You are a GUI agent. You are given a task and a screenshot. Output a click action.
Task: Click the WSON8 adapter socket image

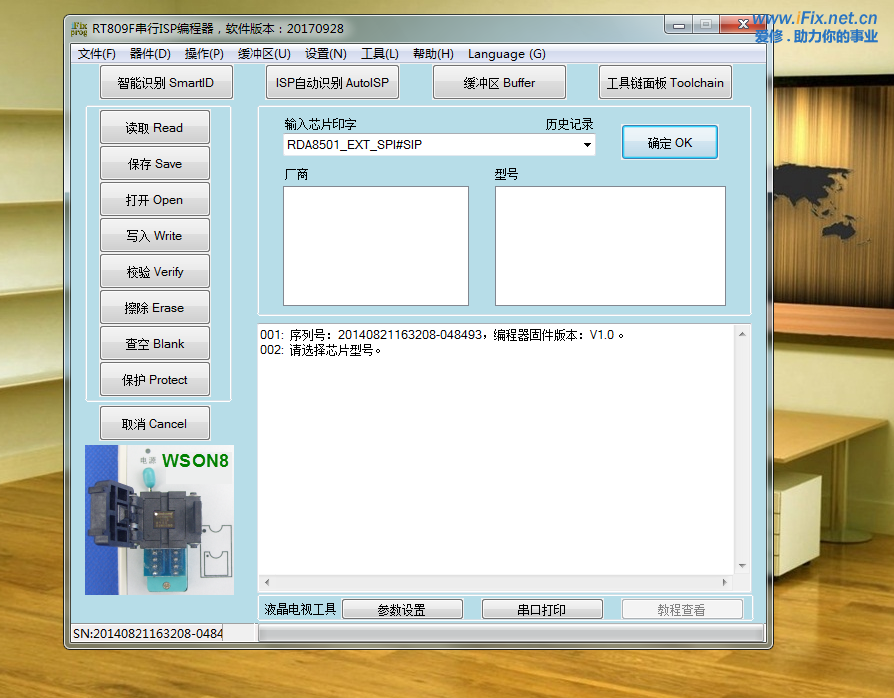click(x=159, y=519)
